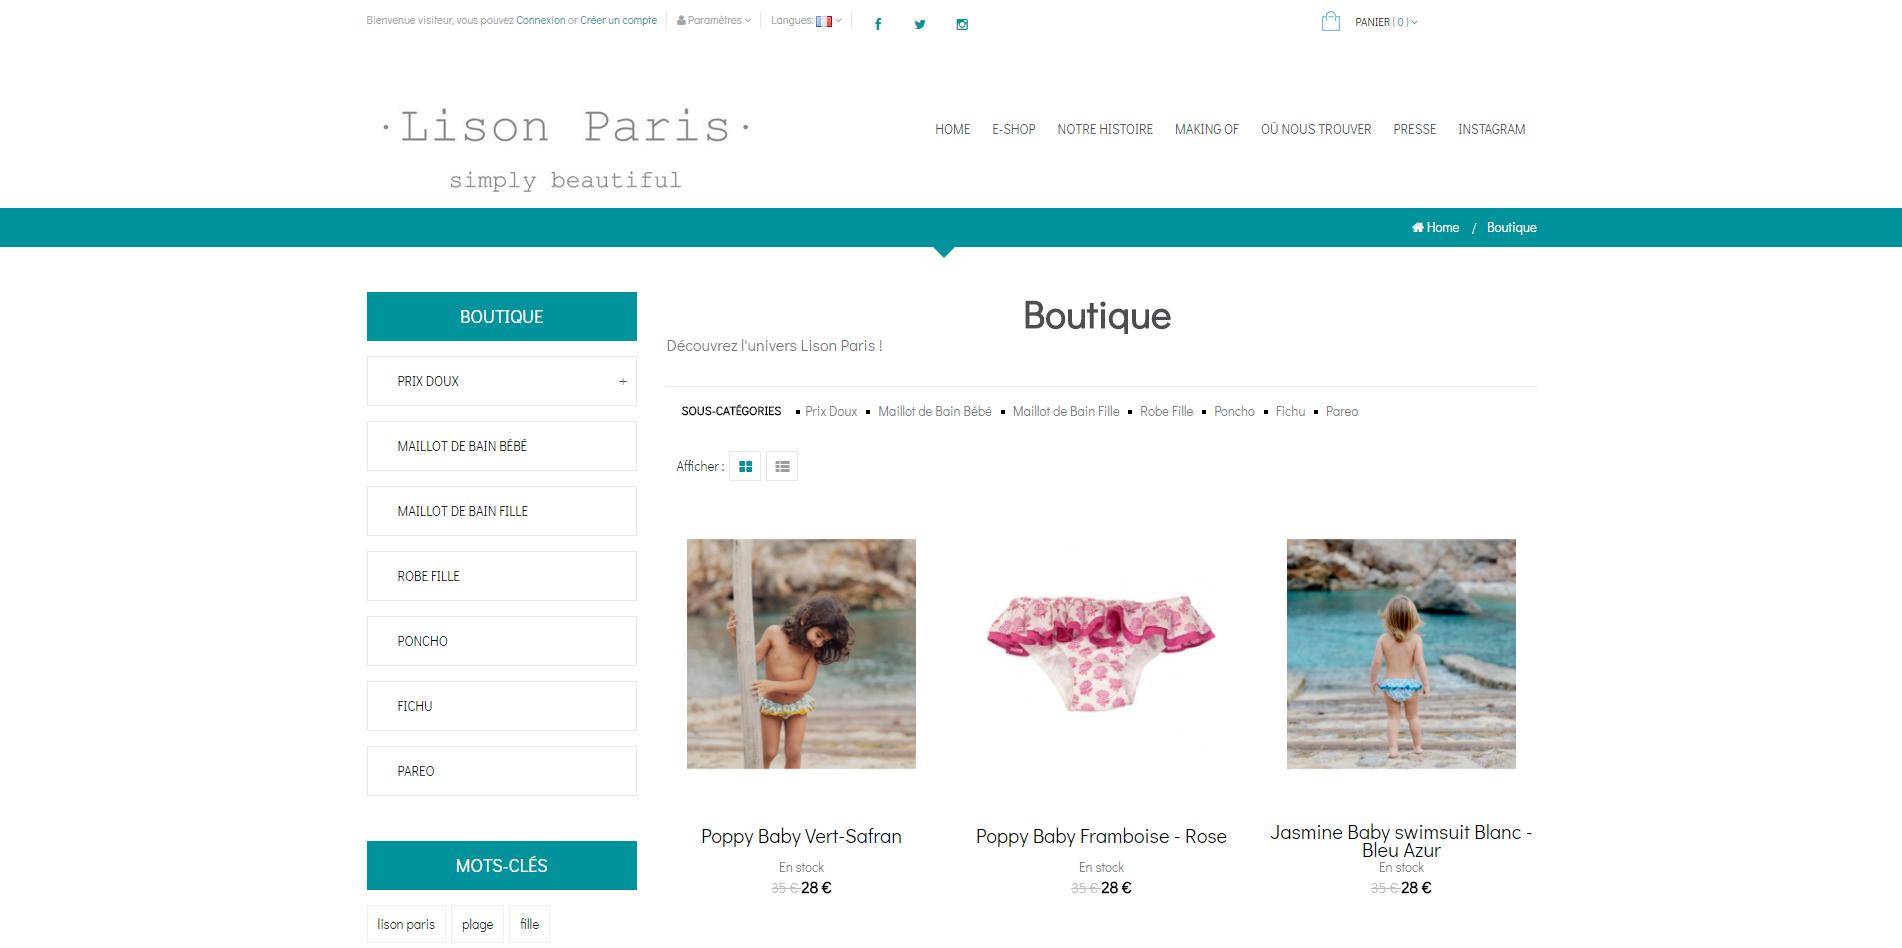1902x948 pixels.
Task: Click the plage keyword tag
Action: pos(477,924)
